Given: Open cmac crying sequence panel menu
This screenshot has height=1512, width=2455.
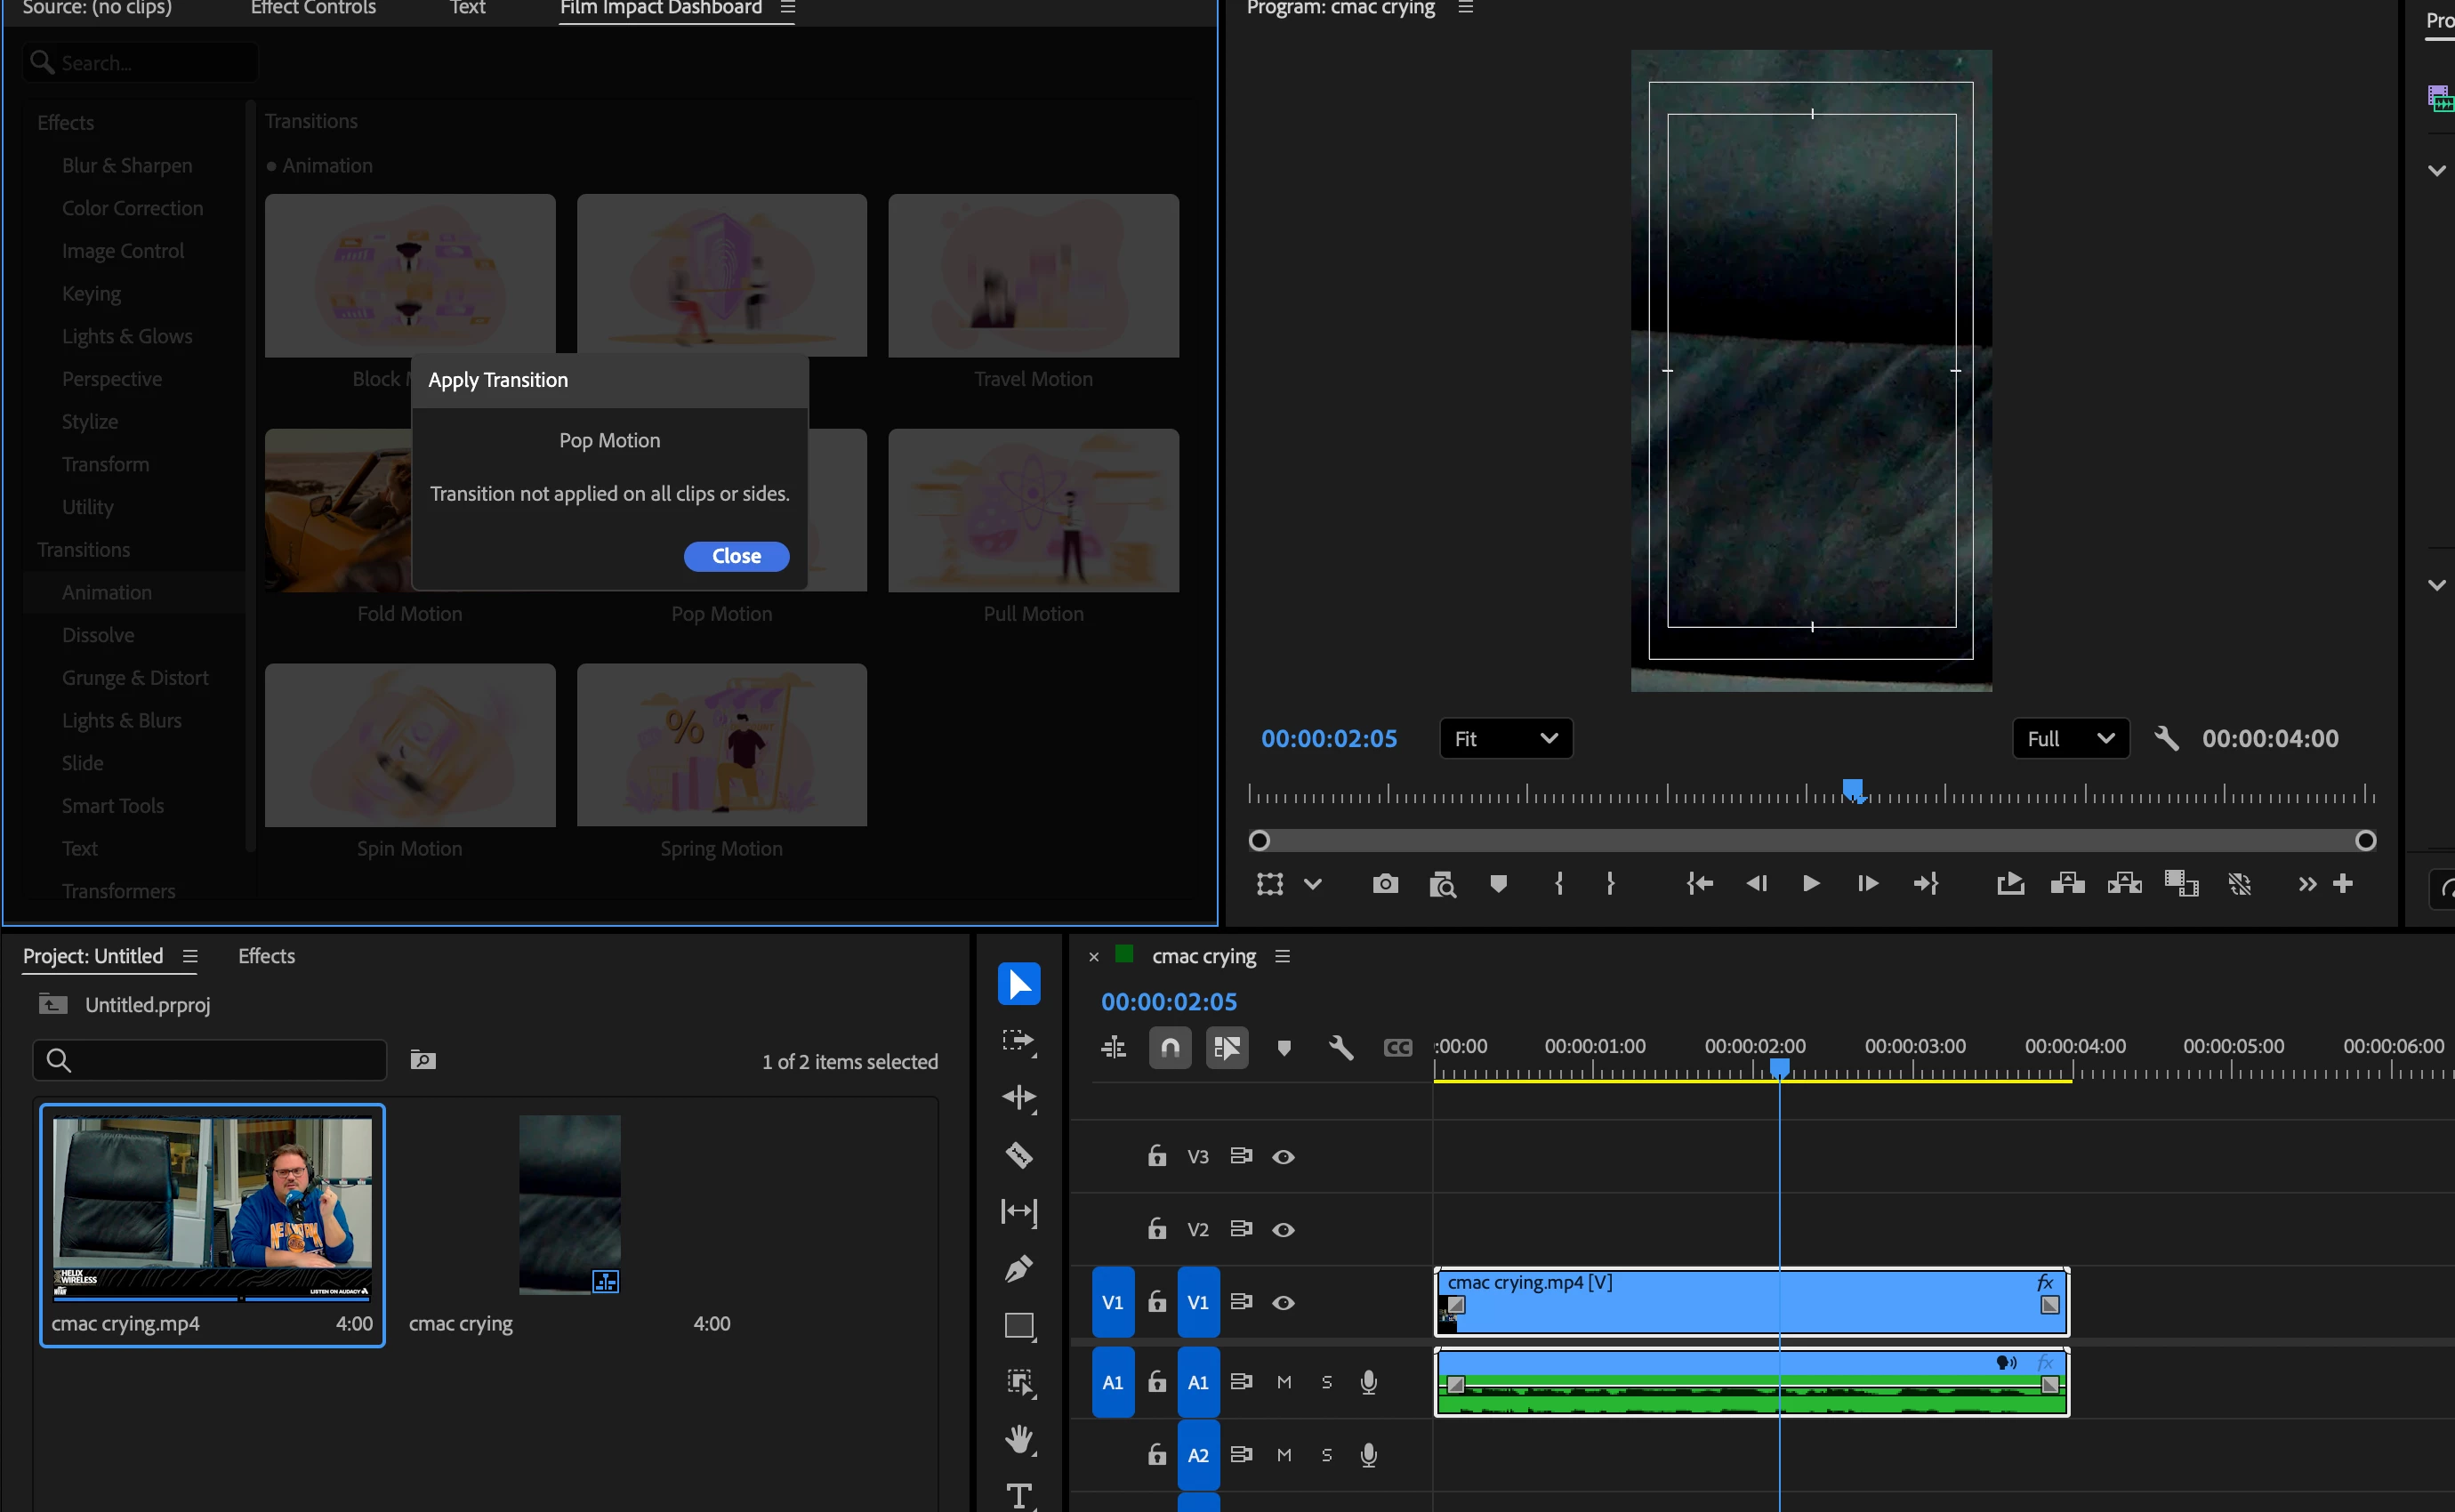Looking at the screenshot, I should (x=1283, y=956).
